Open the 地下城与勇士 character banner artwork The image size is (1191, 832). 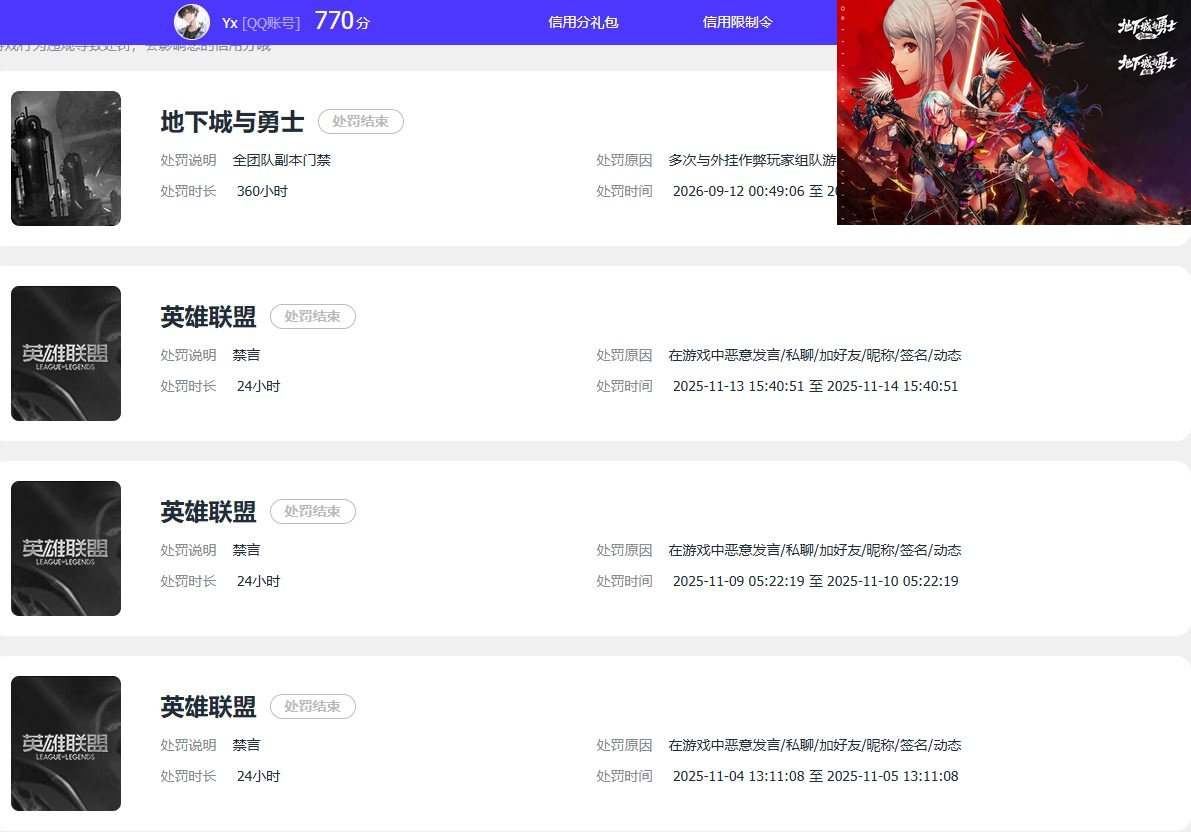1014,112
